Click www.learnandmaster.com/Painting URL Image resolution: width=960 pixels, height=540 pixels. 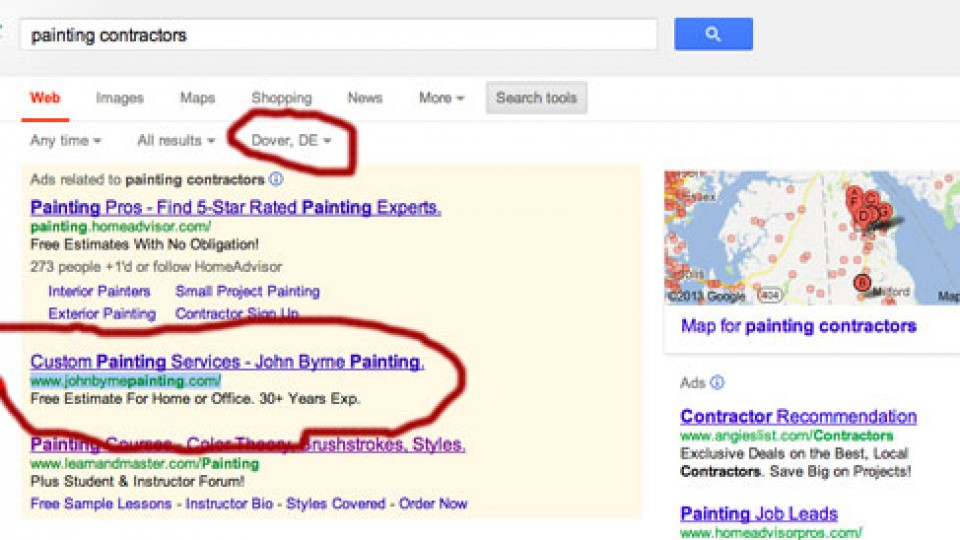pos(144,463)
